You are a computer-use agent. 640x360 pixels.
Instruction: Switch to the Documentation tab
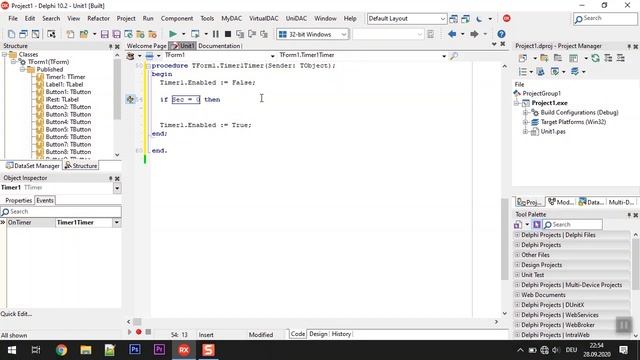219,46
